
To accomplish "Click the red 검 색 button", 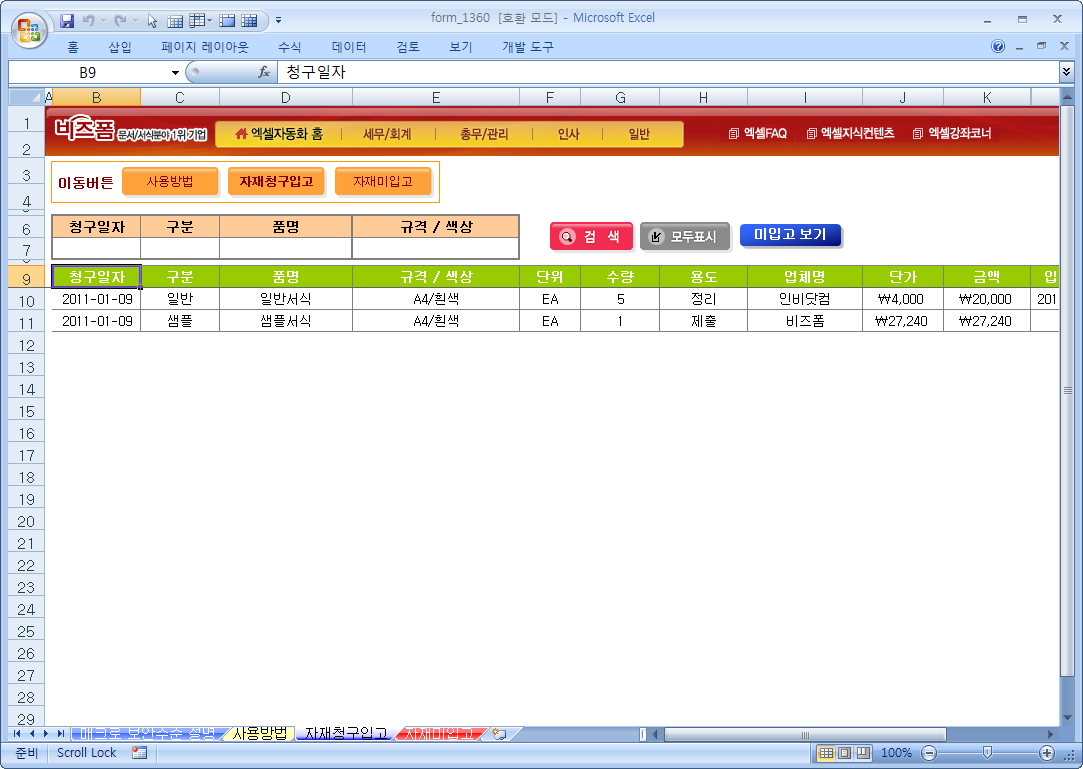I will [591, 236].
